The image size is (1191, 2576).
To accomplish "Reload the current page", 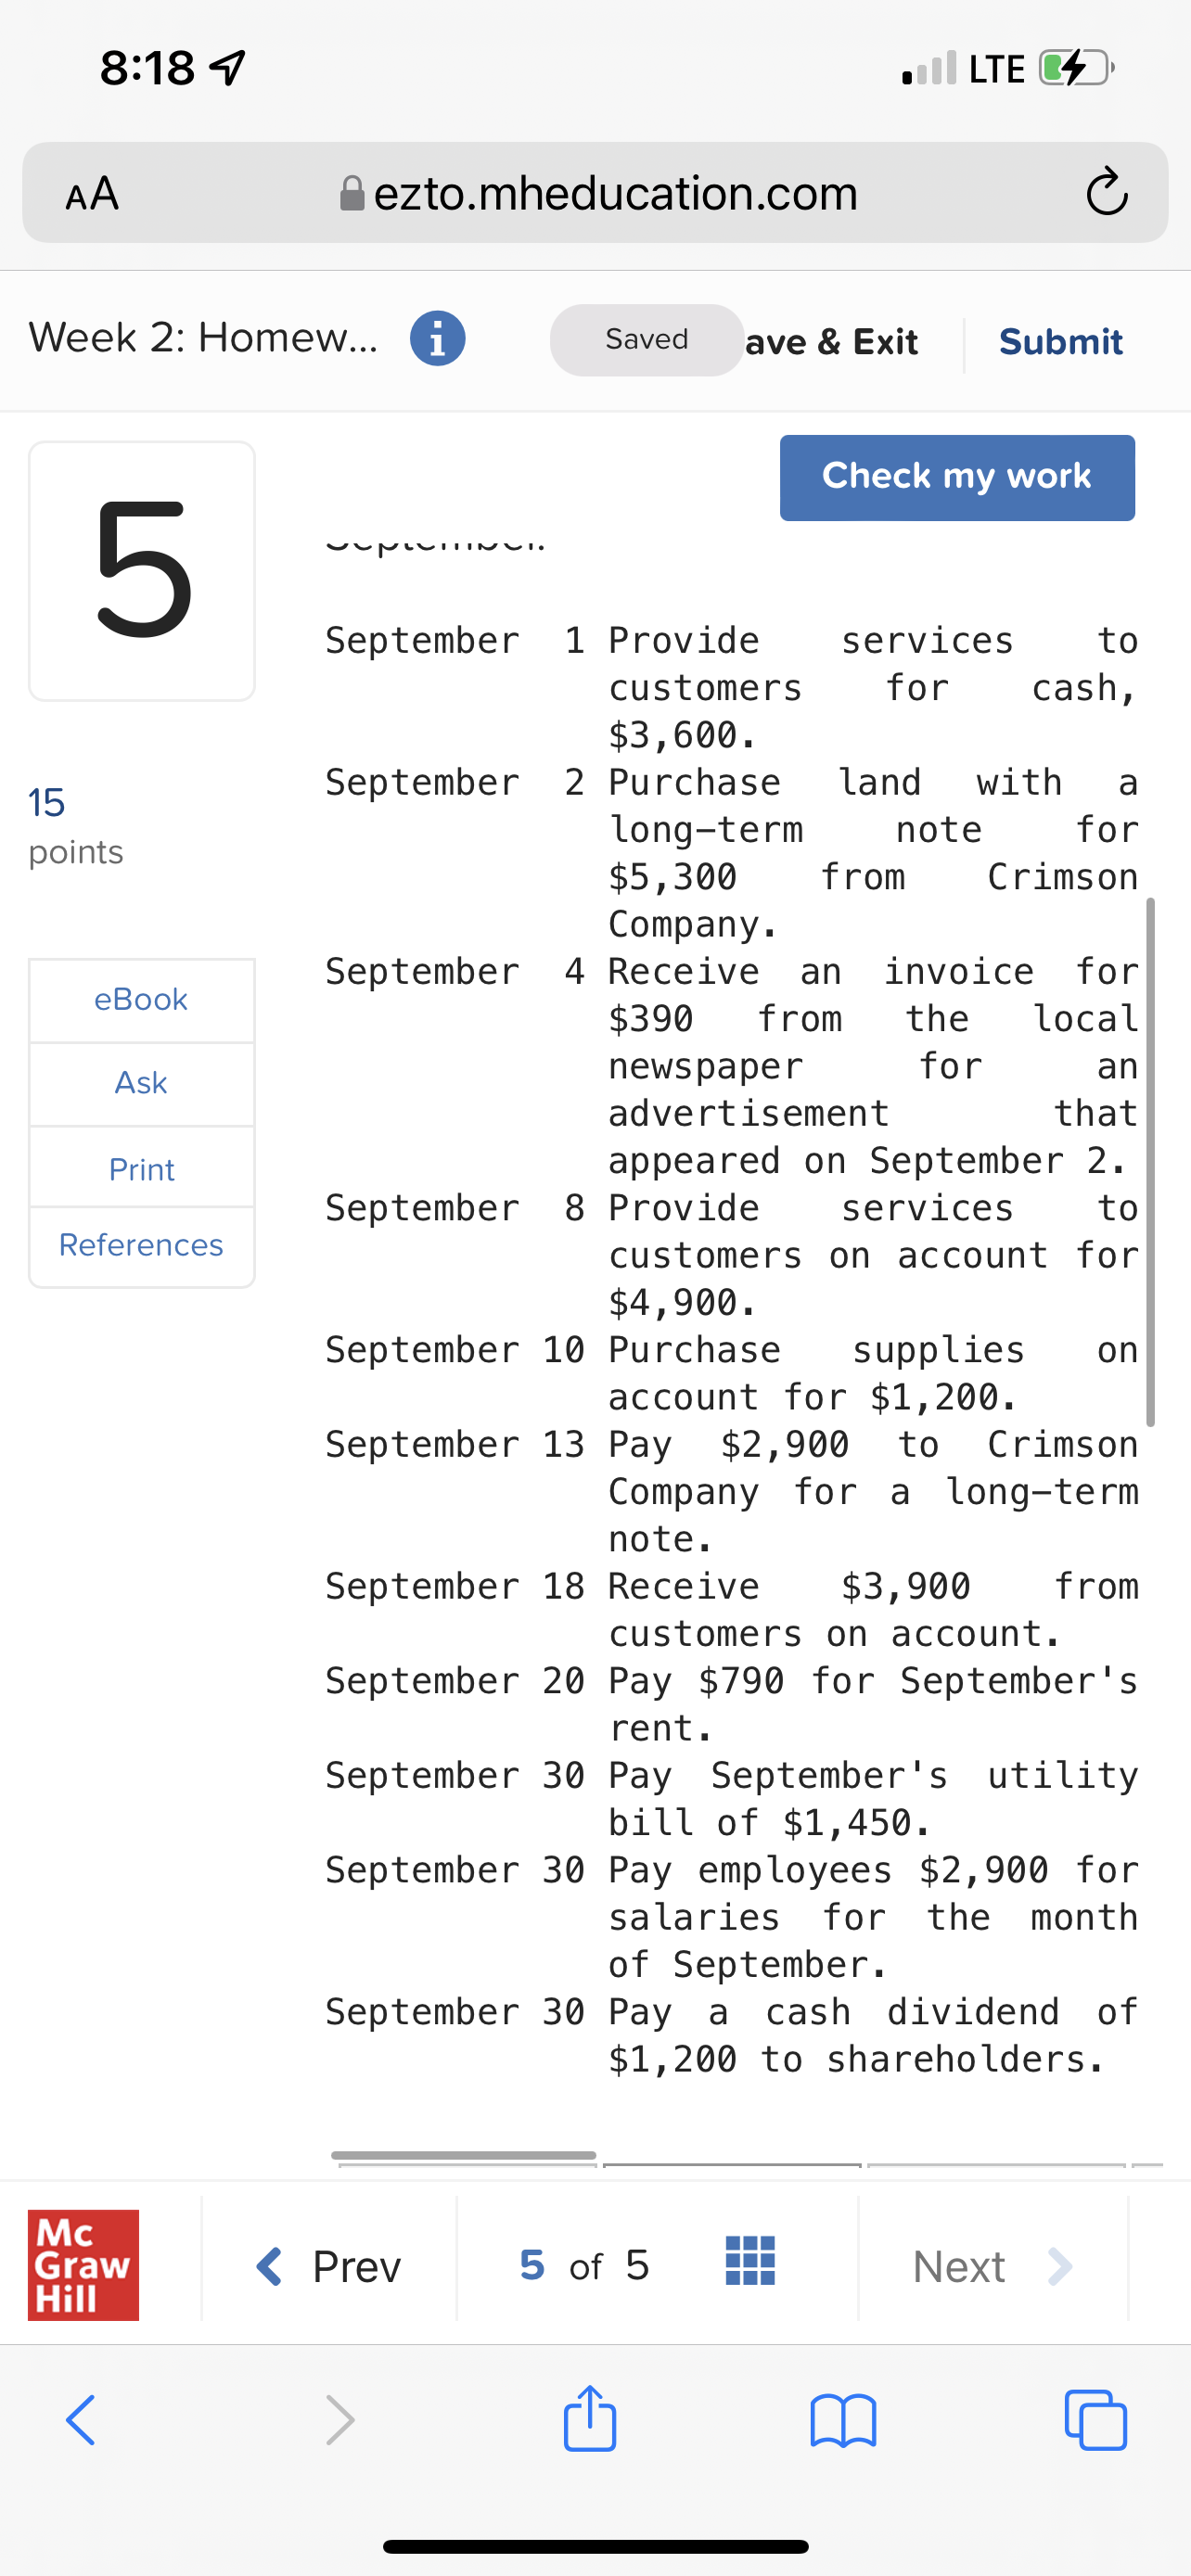I will tap(1106, 193).
